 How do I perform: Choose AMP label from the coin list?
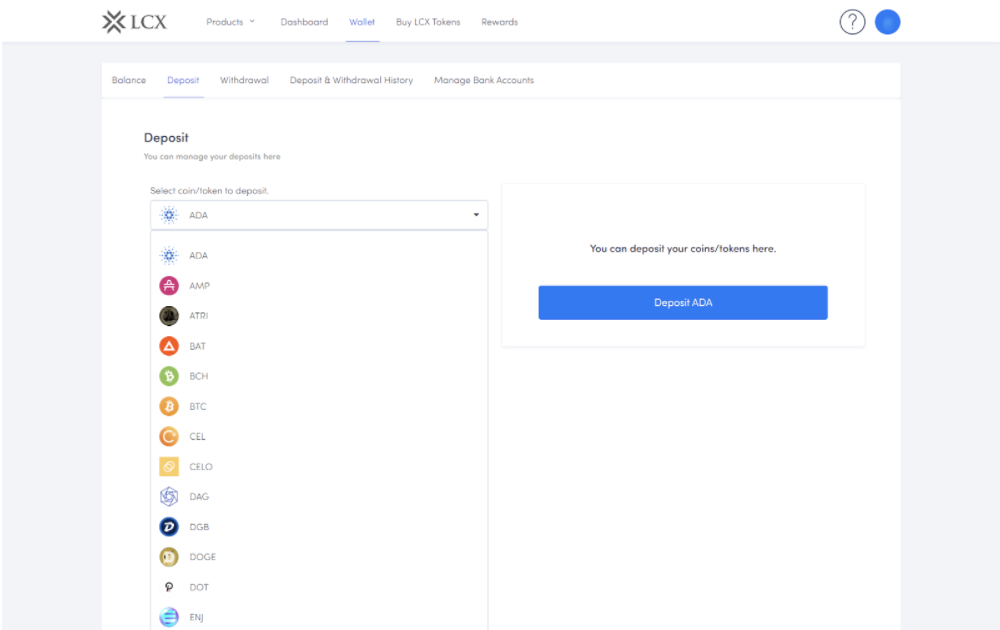click(x=200, y=286)
